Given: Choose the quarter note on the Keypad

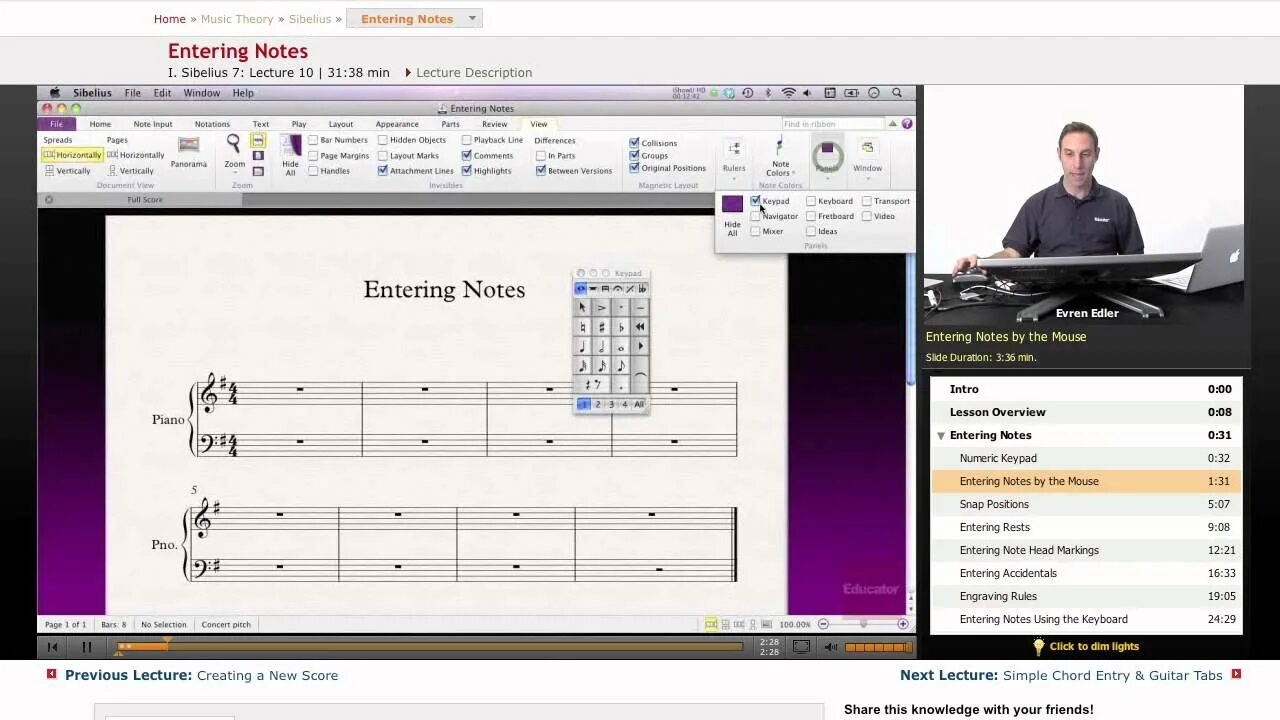Looking at the screenshot, I should (x=582, y=346).
